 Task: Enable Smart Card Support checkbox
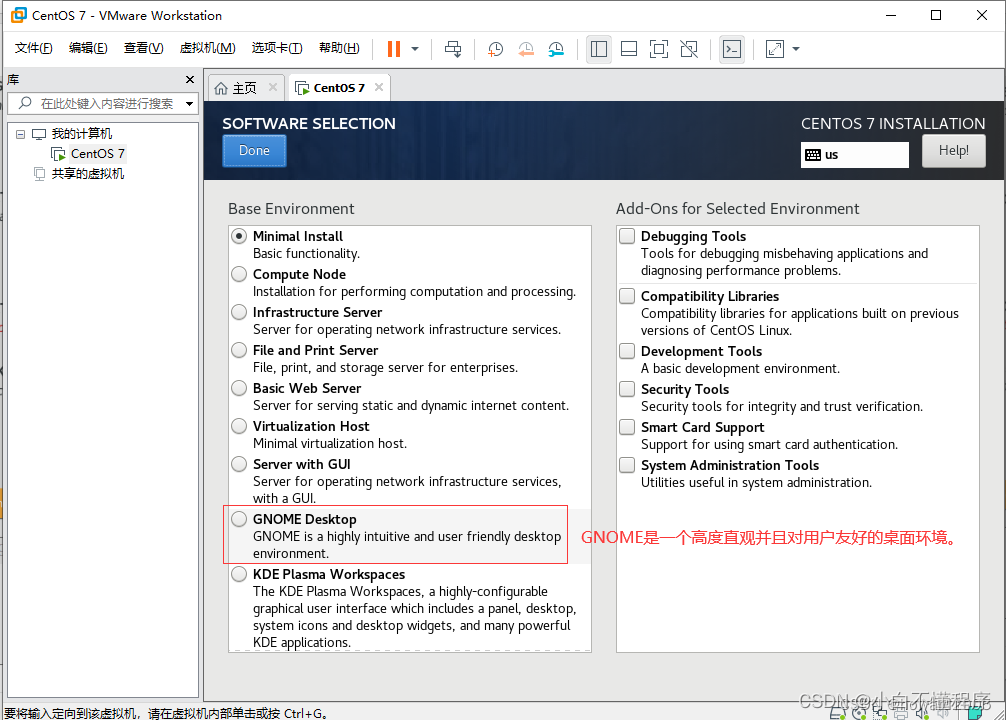pyautogui.click(x=627, y=427)
